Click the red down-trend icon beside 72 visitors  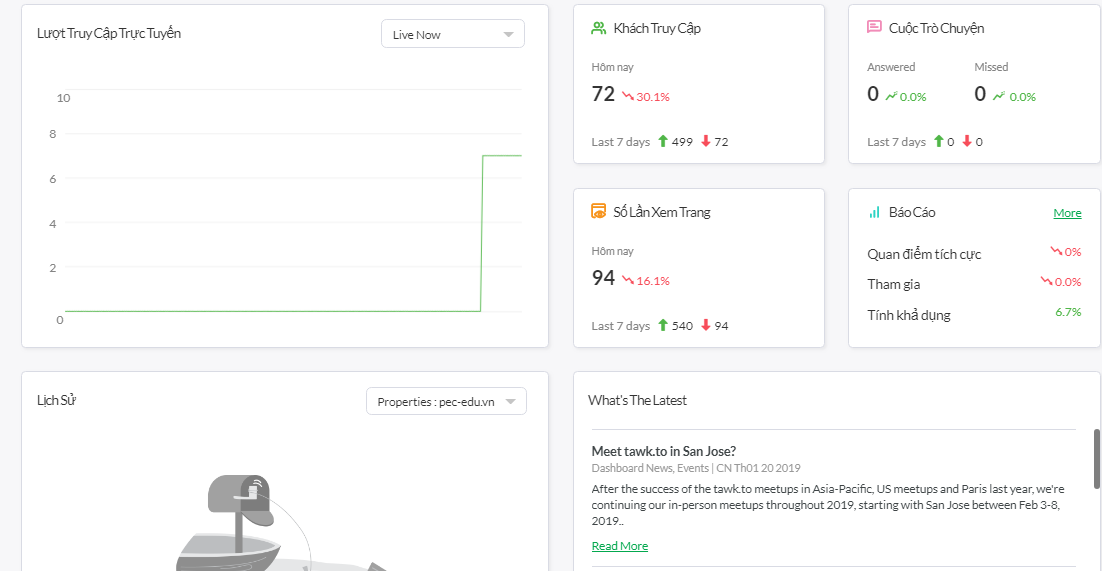pyautogui.click(x=628, y=96)
